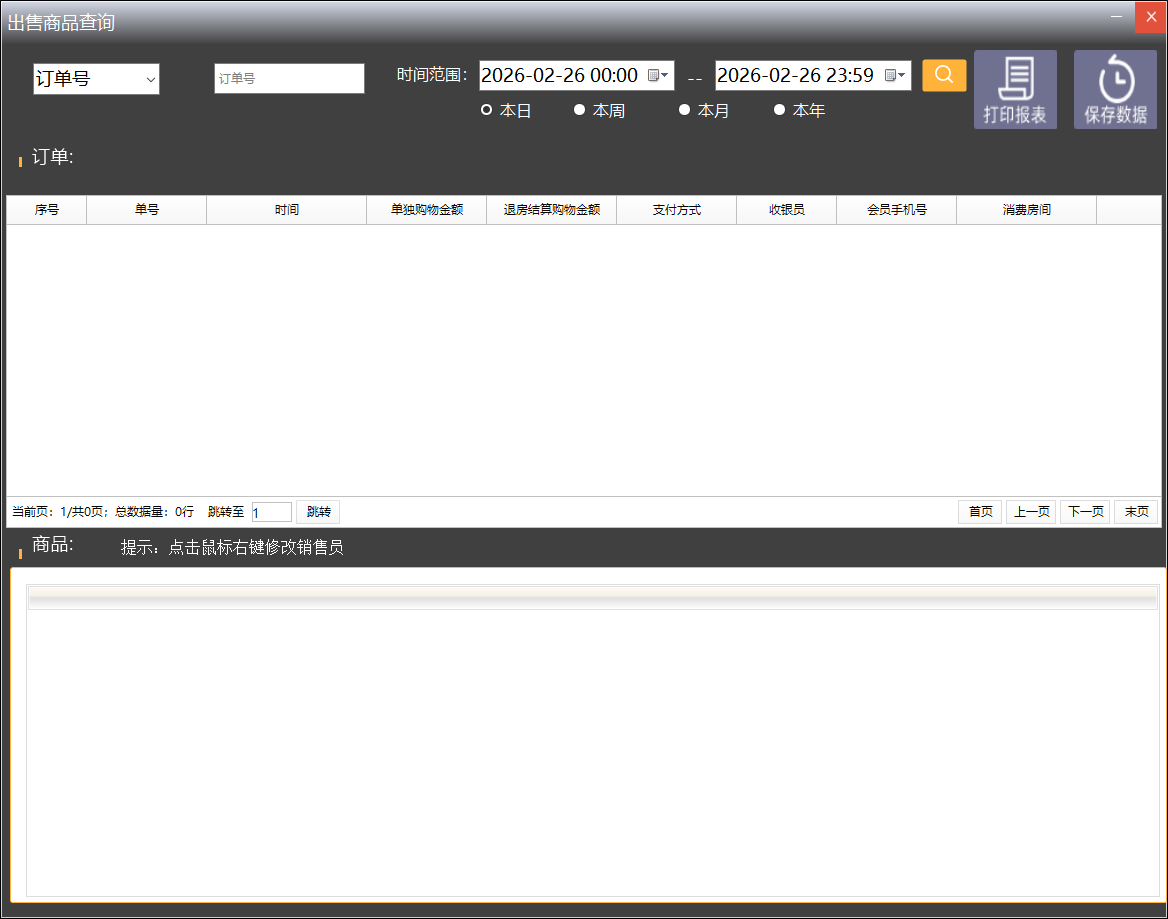
Task: Minimize the 出售商品查询 window
Action: [1117, 16]
